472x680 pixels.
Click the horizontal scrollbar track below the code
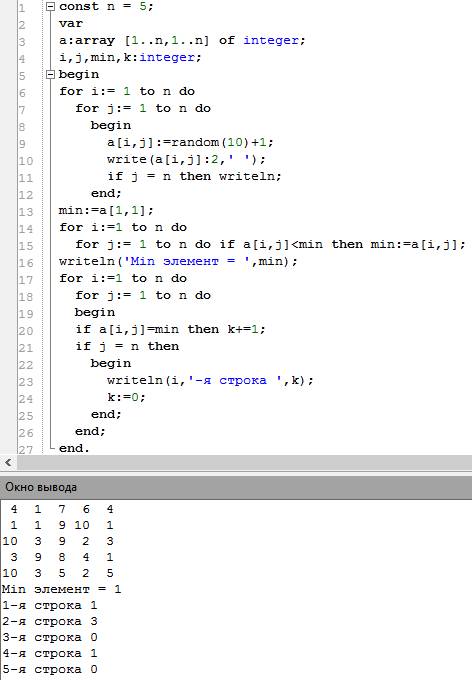[244, 462]
